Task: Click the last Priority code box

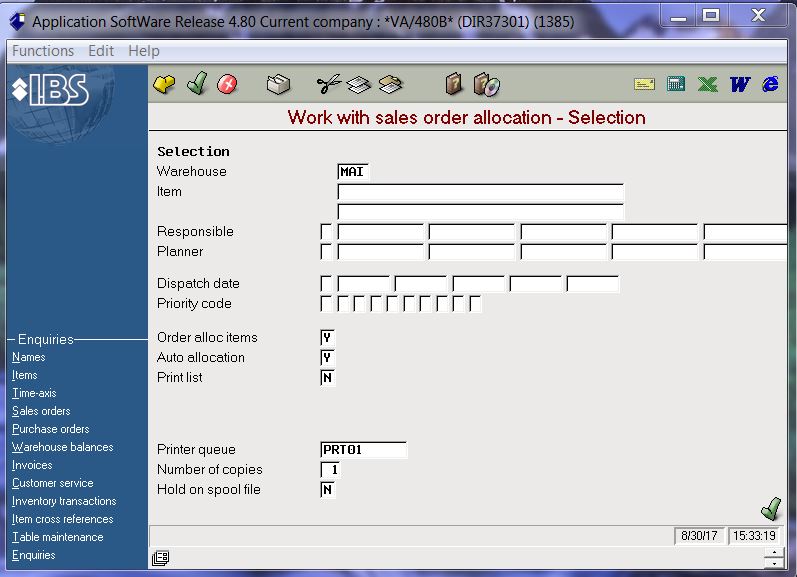Action: (475, 304)
